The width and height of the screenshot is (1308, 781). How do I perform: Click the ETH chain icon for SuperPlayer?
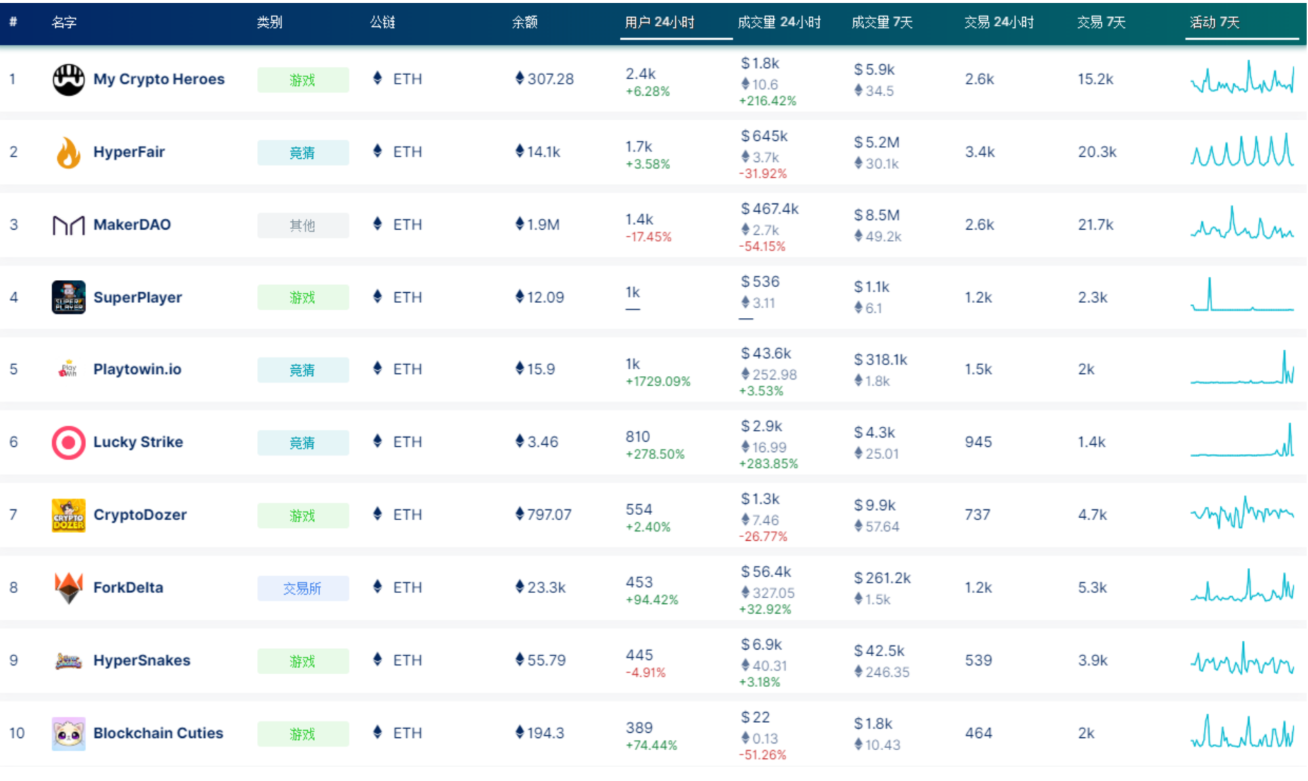coord(378,296)
